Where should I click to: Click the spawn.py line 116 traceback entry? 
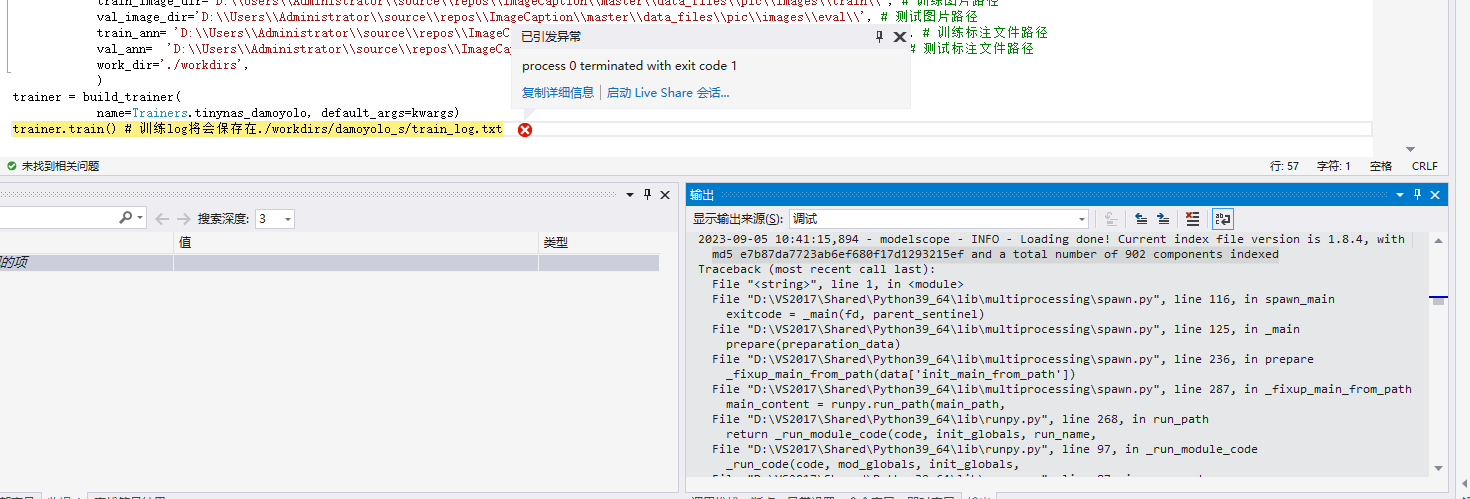point(1023,299)
